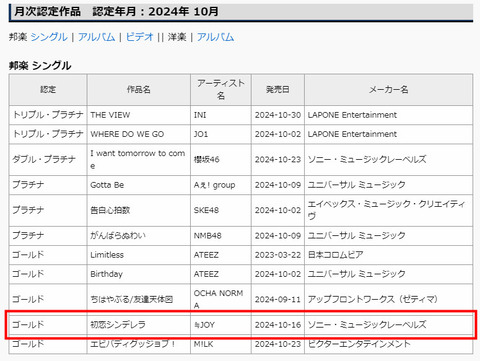Select the date 2023-03-22
The height and width of the screenshot is (361, 480).
pyautogui.click(x=278, y=255)
